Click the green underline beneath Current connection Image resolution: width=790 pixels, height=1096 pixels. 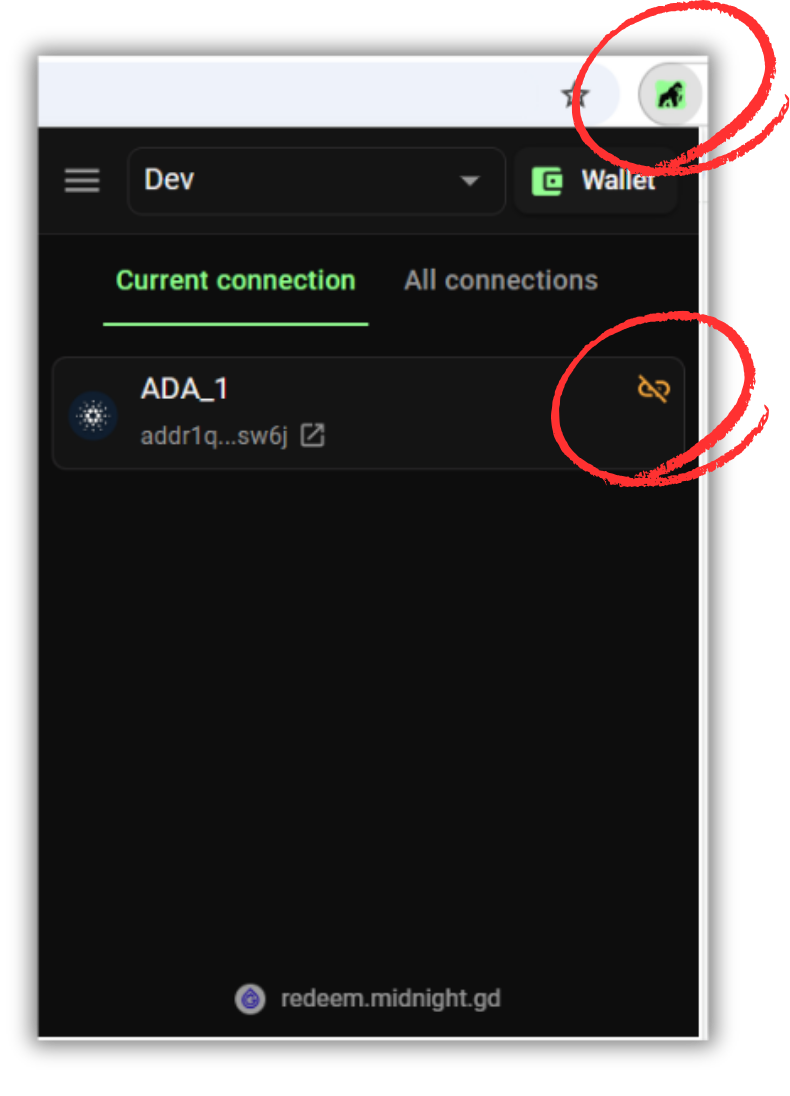click(236, 324)
